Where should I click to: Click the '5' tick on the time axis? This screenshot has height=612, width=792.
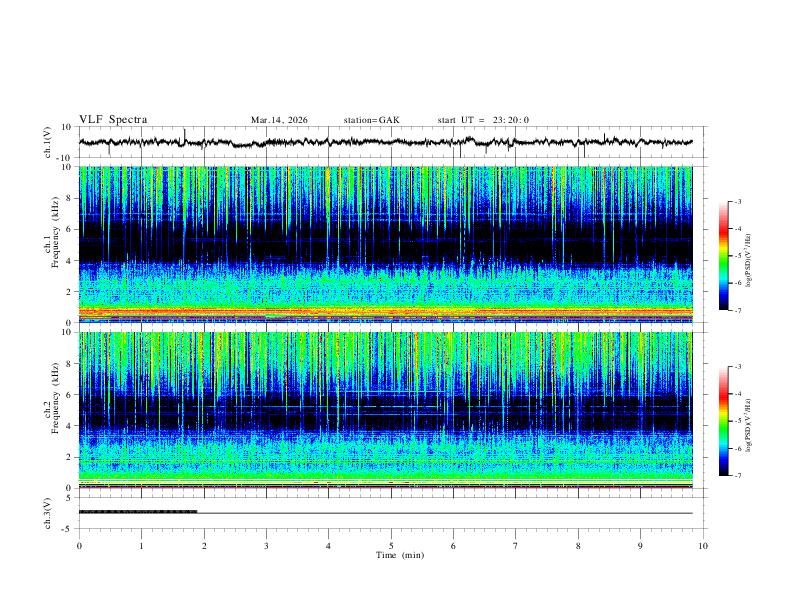coord(391,546)
